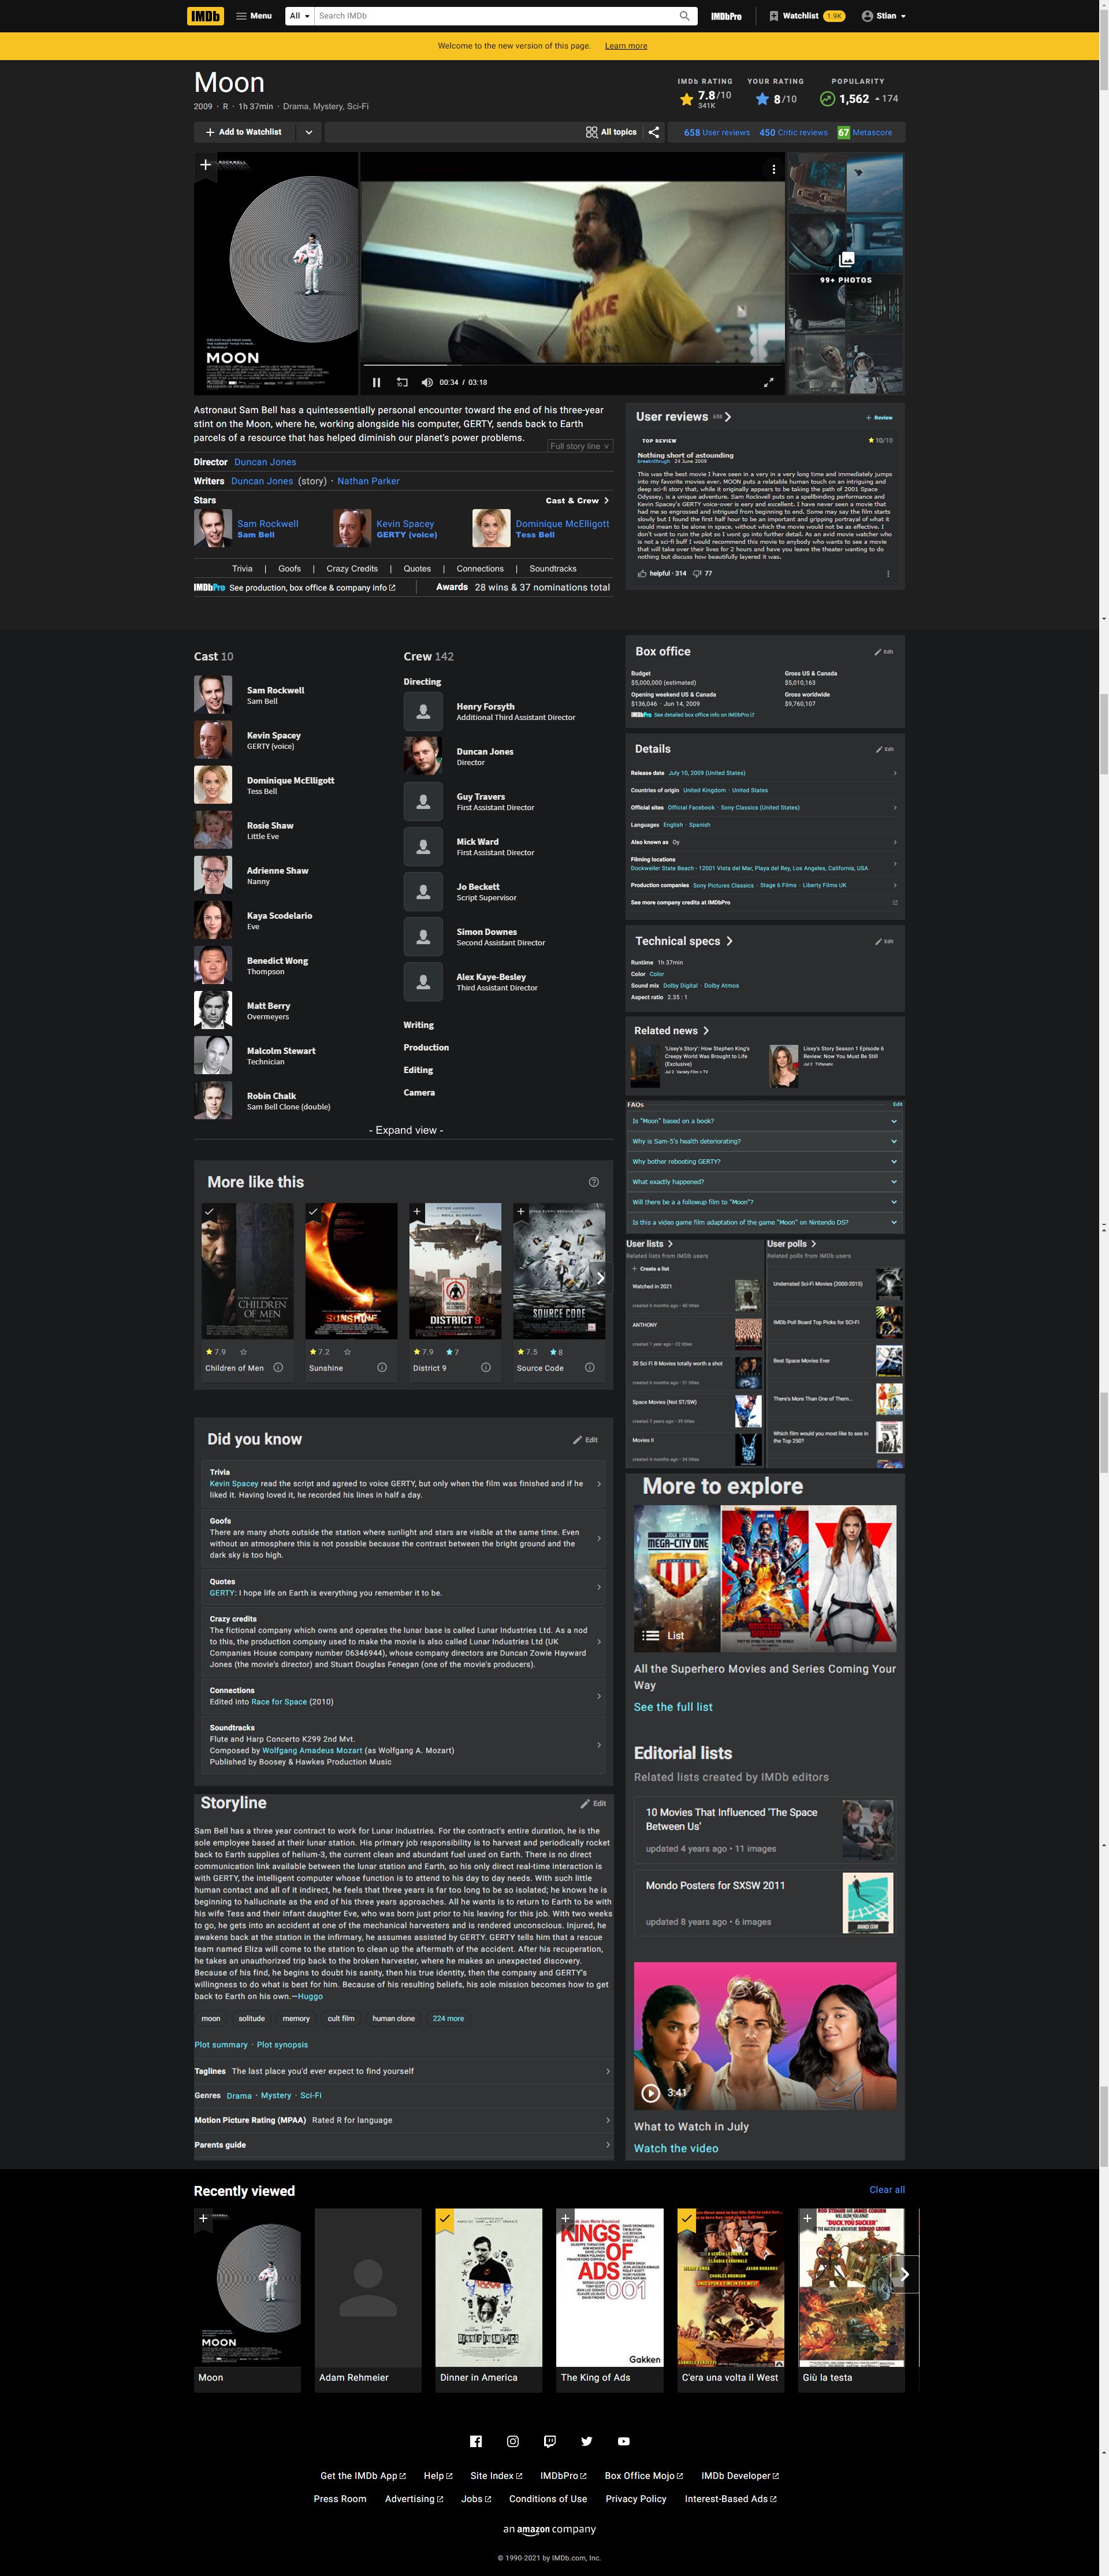Toggle watchlist ribbon on Dinner in America
Image resolution: width=1109 pixels, height=2576 pixels.
pyautogui.click(x=444, y=2218)
